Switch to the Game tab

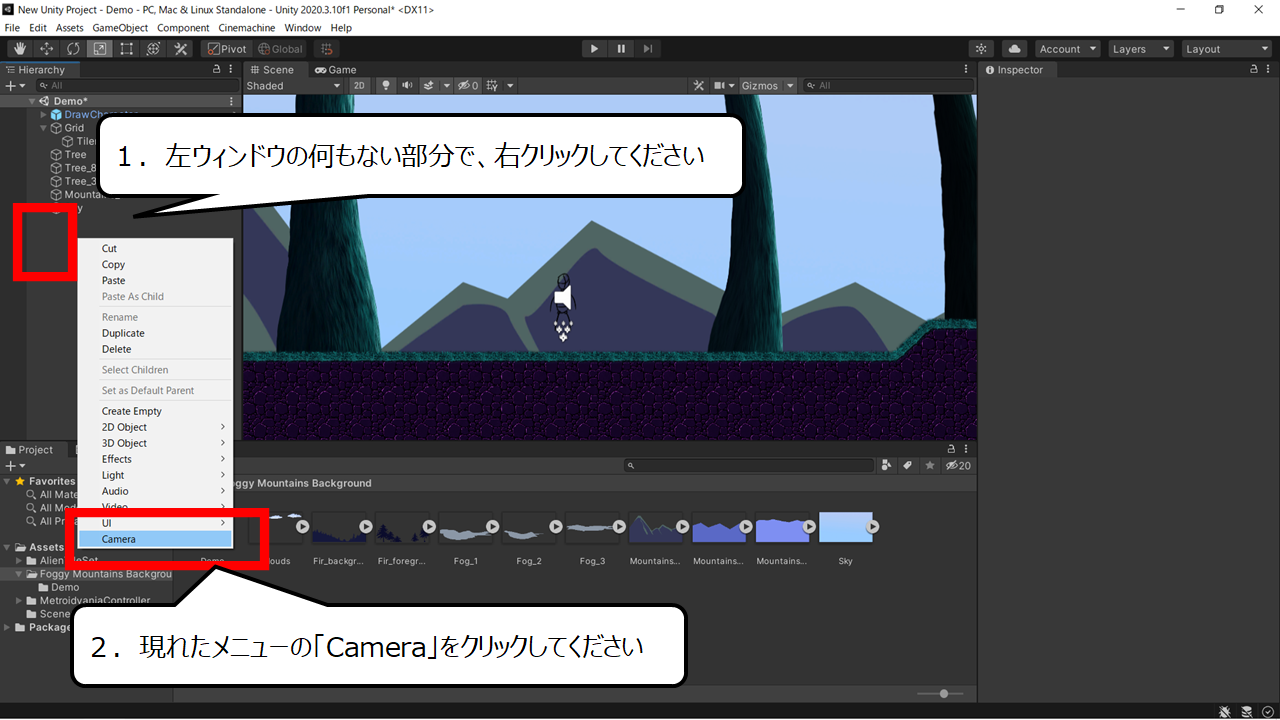click(336, 70)
